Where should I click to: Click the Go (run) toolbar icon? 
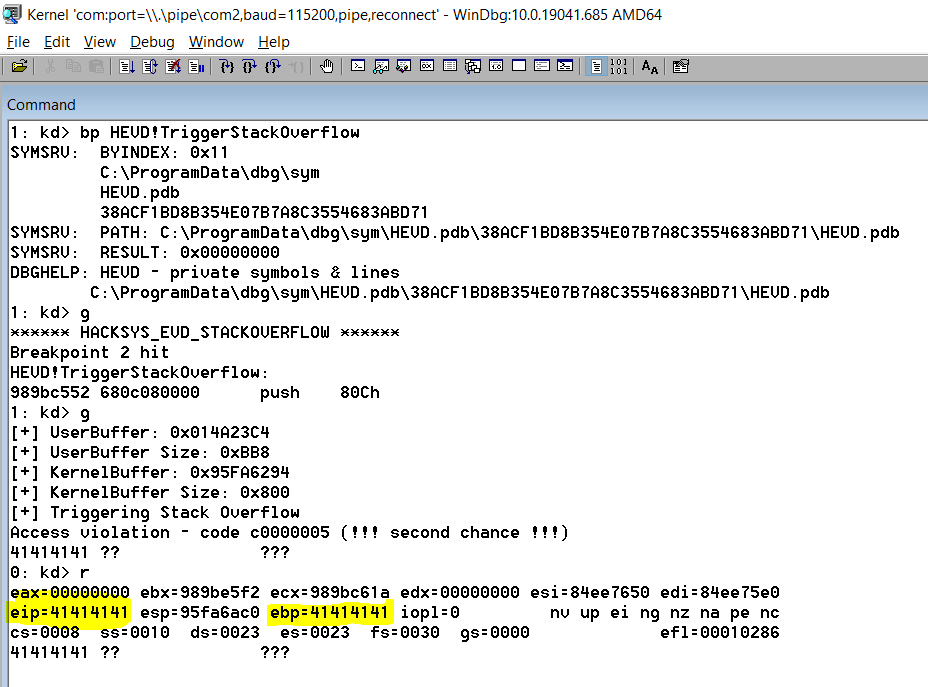[x=127, y=66]
